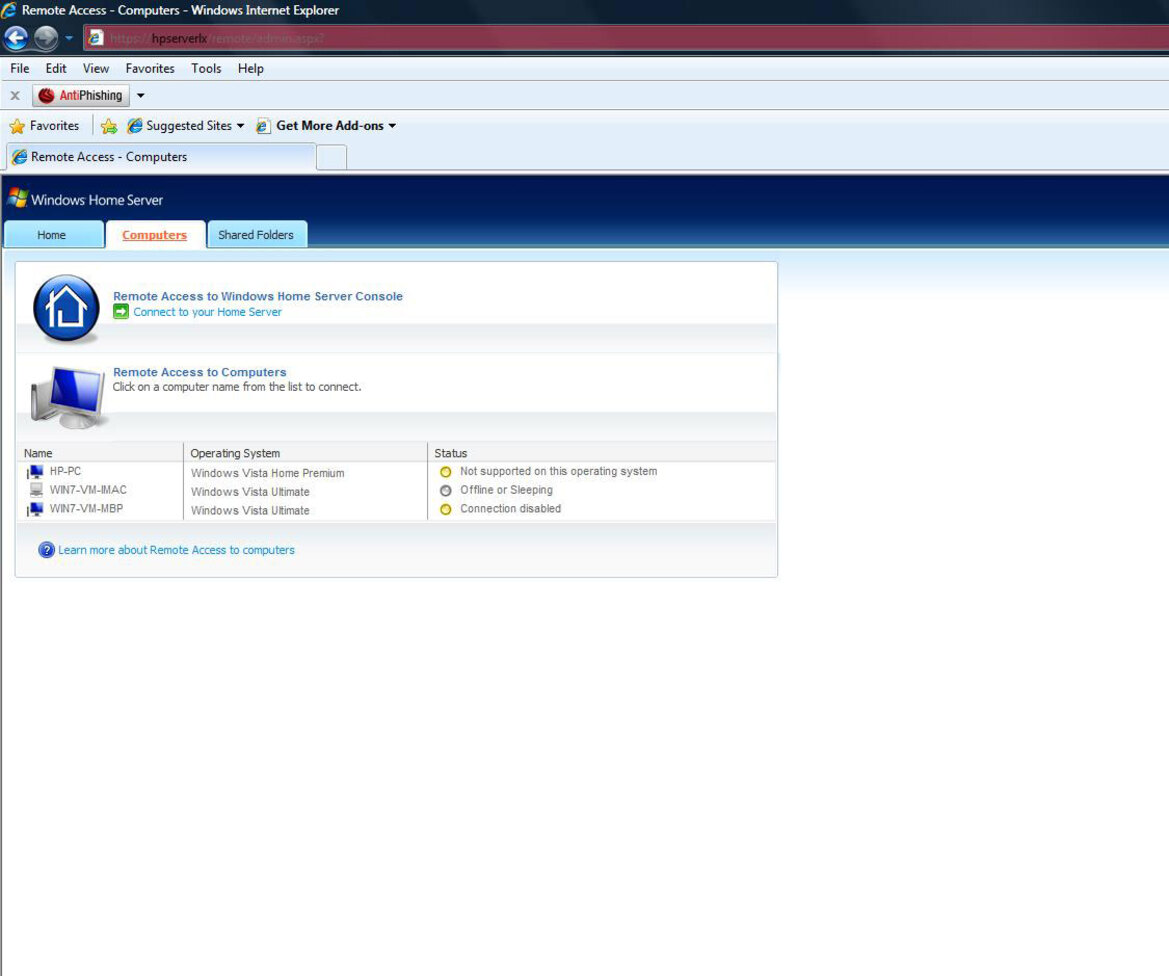Image resolution: width=1169 pixels, height=976 pixels.
Task: Click Windows Vista Ultimate in WIN7-VM-MBP row
Action: [x=250, y=510]
